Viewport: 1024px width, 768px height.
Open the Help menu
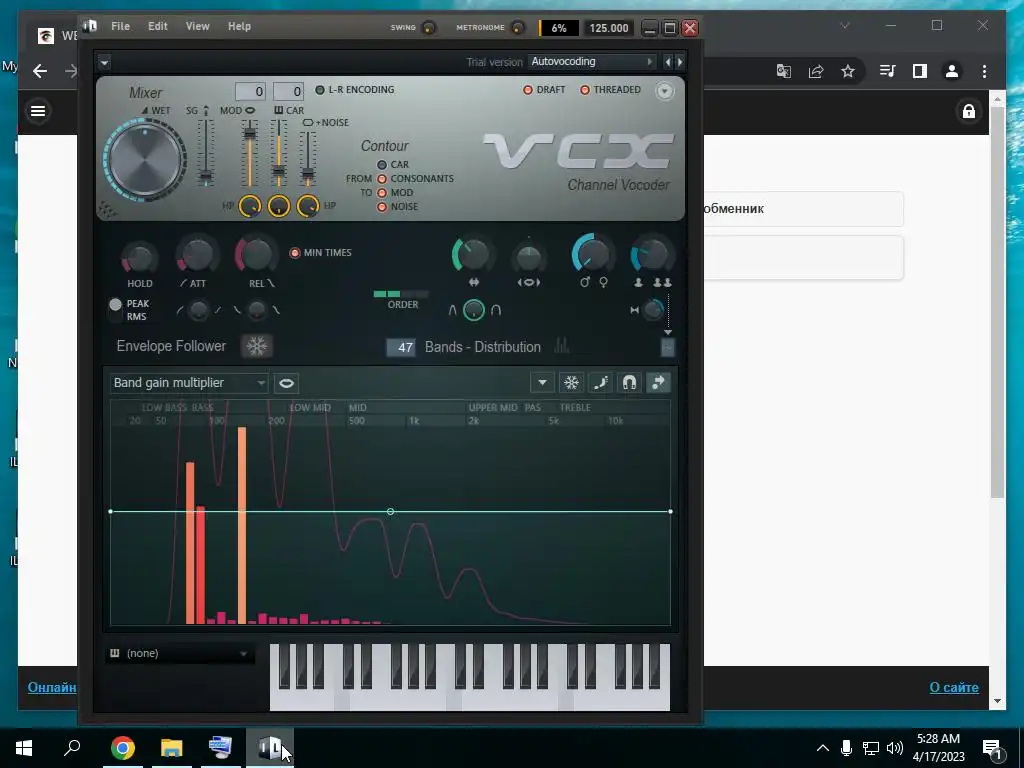point(239,26)
